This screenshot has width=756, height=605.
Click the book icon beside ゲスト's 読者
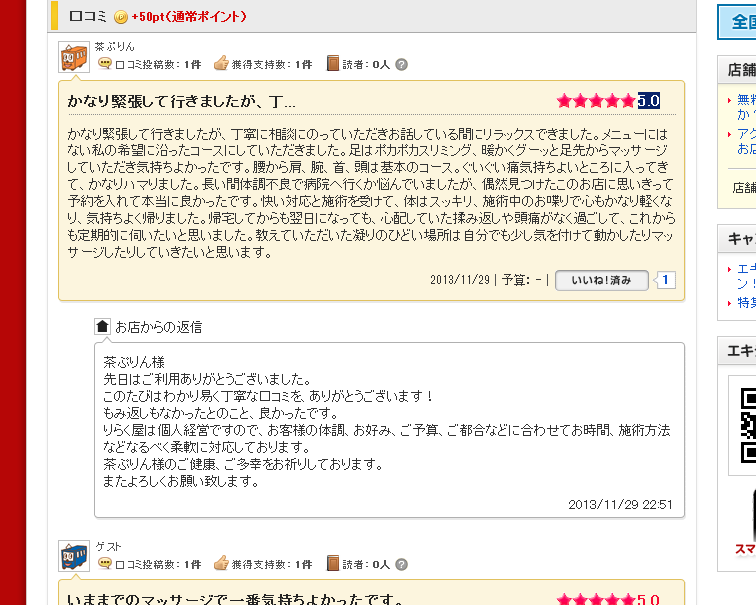click(x=333, y=563)
